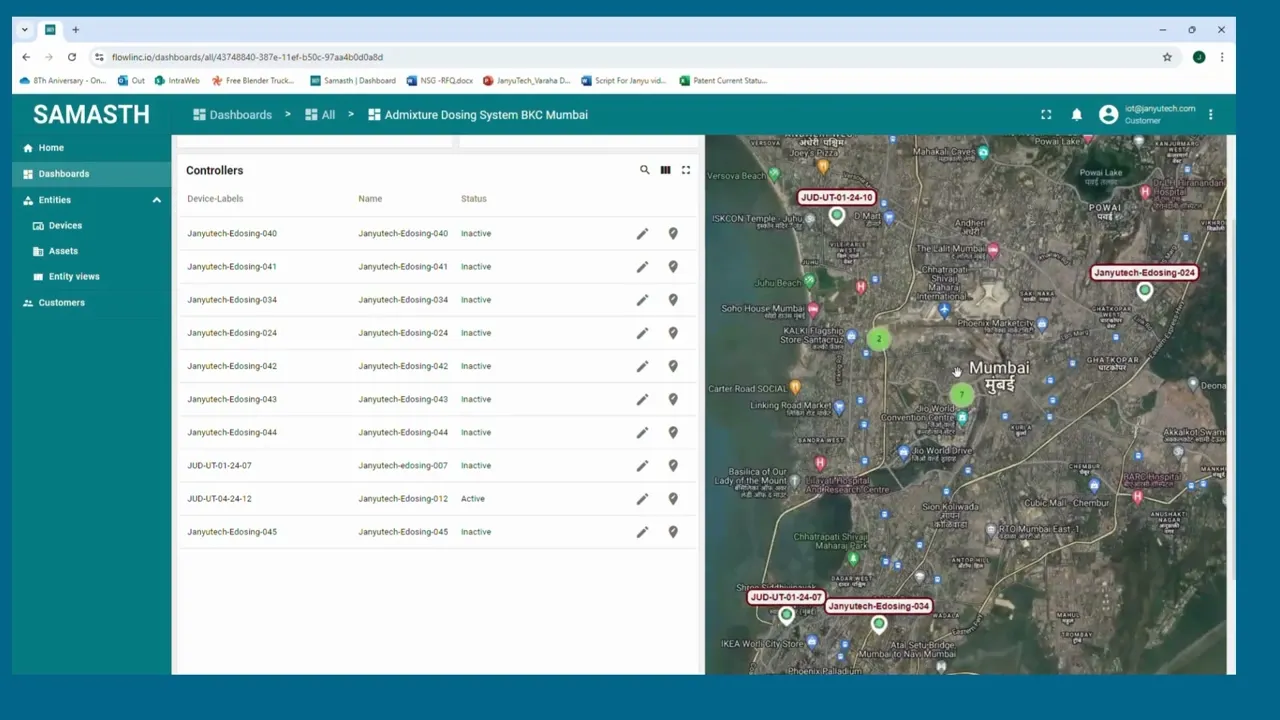The image size is (1280, 720).
Task: Edit the Janyutech-Edosing-045 row
Action: [642, 532]
